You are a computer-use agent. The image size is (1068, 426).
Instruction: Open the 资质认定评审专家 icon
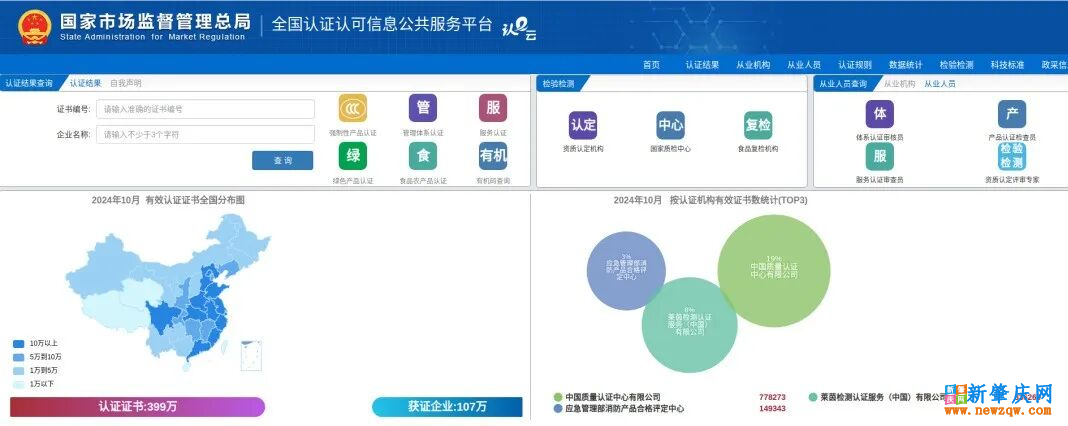tap(1011, 157)
